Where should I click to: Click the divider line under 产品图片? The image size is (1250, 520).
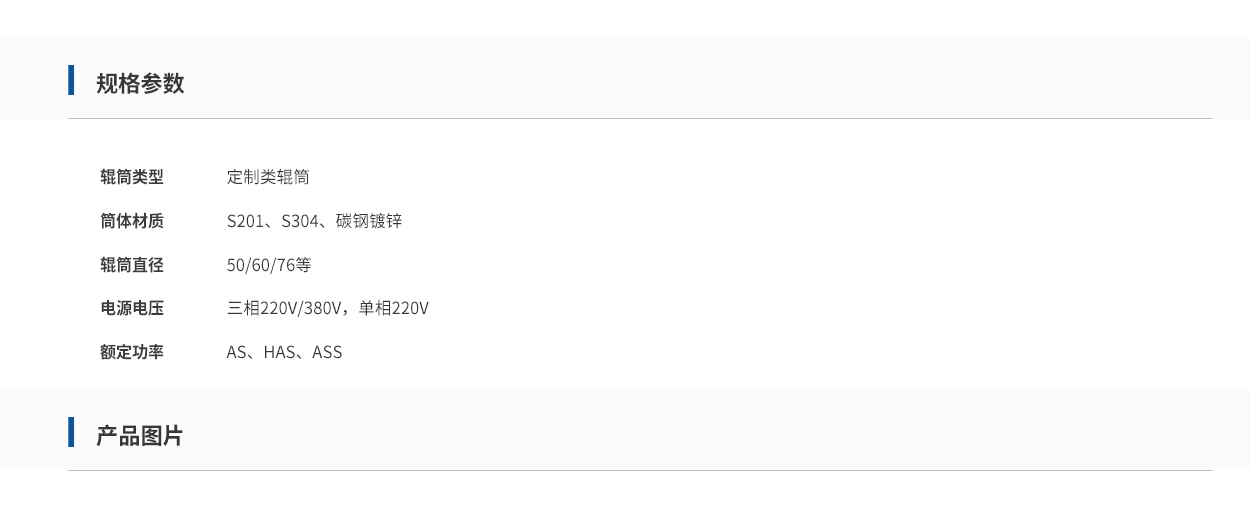pos(640,470)
